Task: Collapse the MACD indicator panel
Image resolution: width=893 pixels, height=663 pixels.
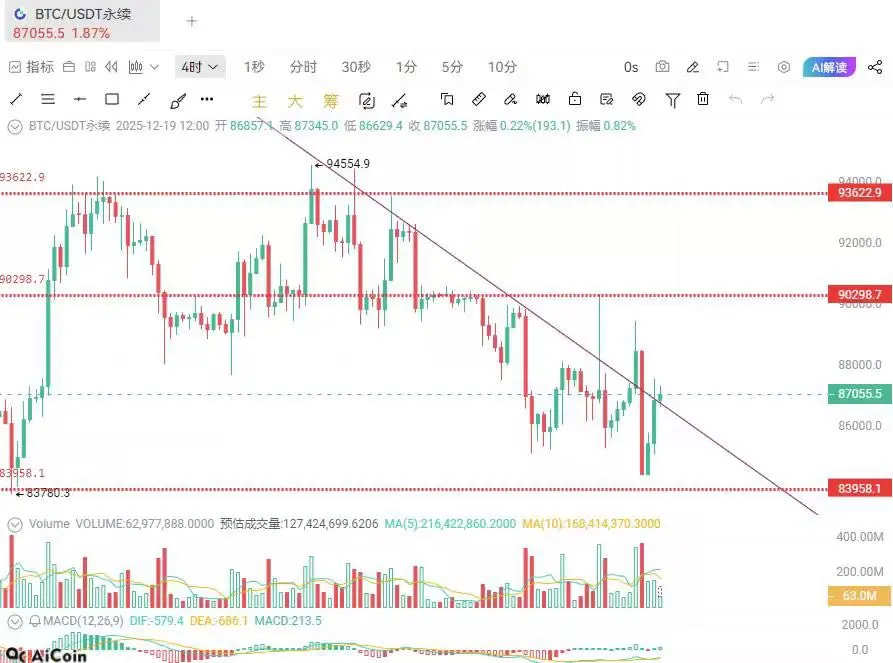Action: pyautogui.click(x=15, y=621)
